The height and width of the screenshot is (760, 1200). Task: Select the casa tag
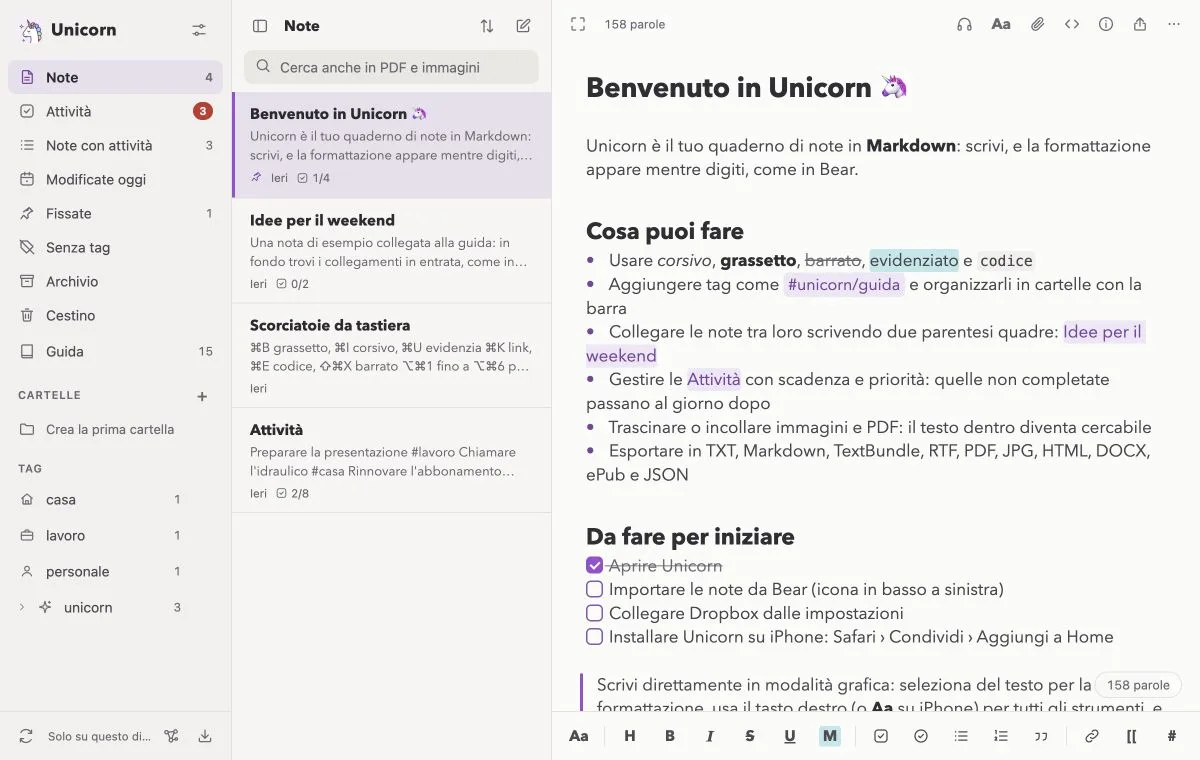[x=115, y=499]
